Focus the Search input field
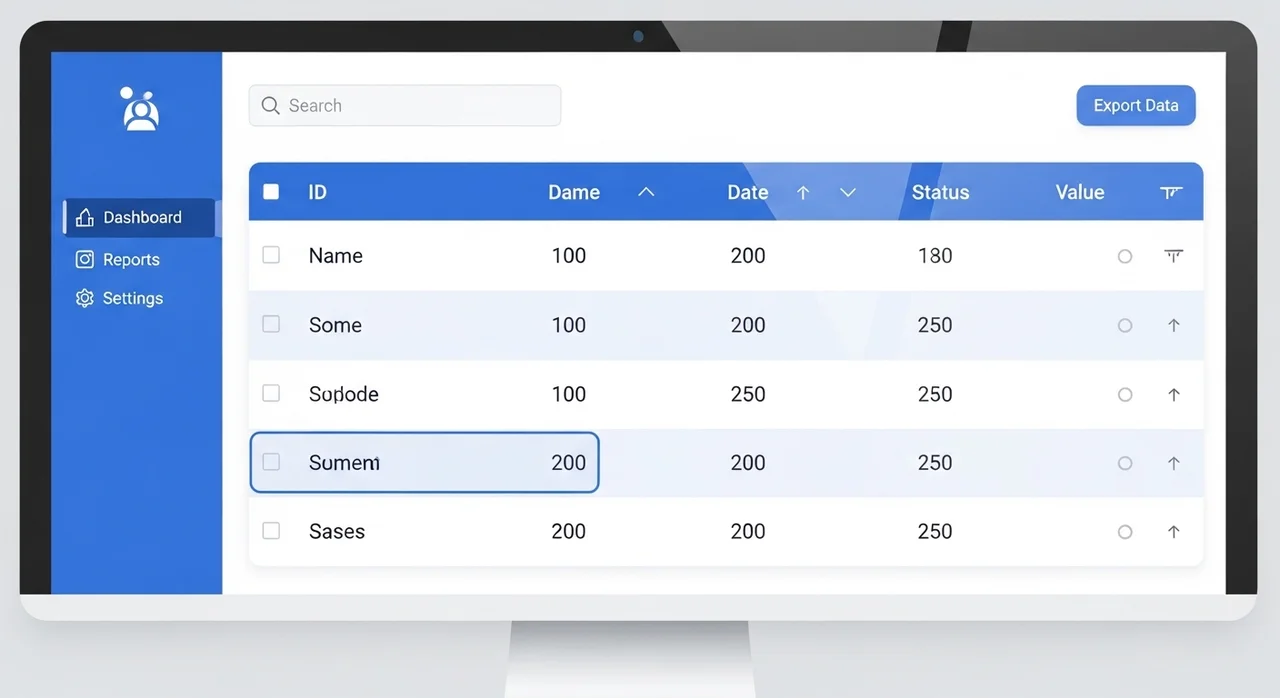Viewport: 1280px width, 698px height. pyautogui.click(x=405, y=105)
